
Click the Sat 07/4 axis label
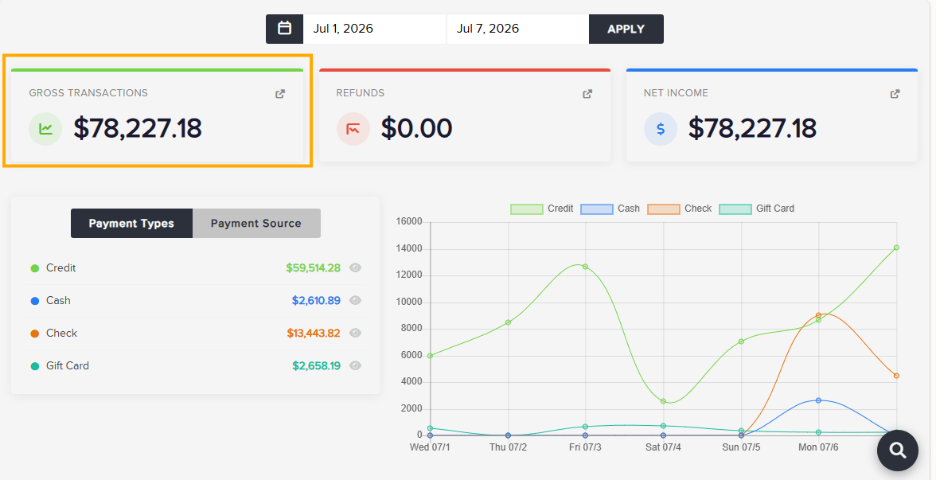(663, 447)
